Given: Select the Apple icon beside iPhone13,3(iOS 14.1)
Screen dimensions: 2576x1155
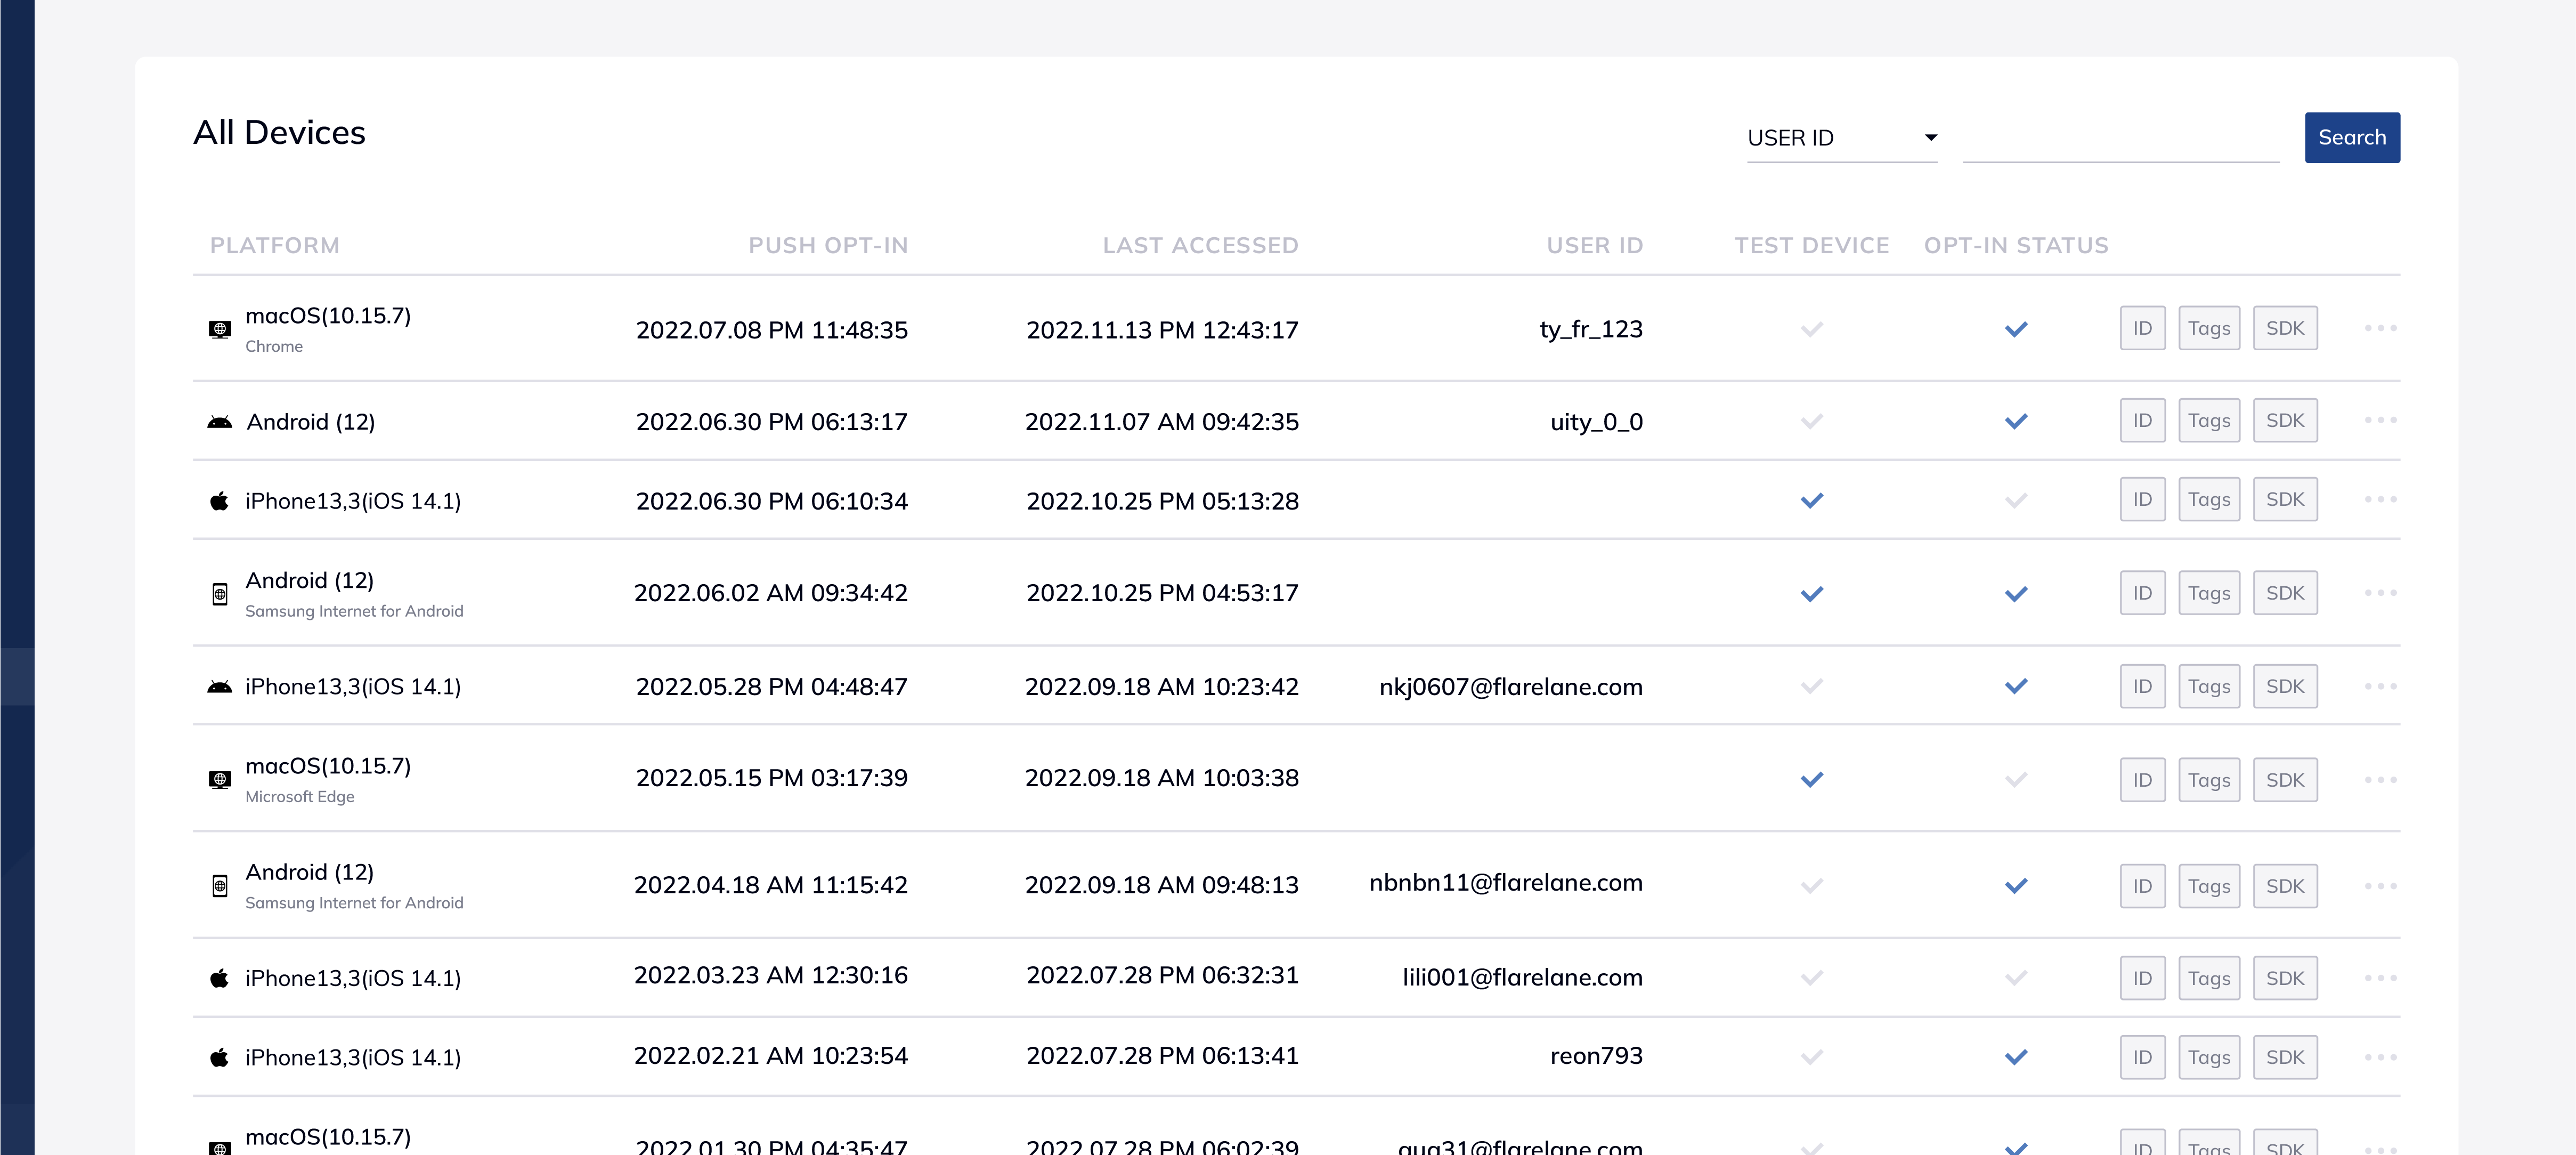Looking at the screenshot, I should pyautogui.click(x=220, y=500).
